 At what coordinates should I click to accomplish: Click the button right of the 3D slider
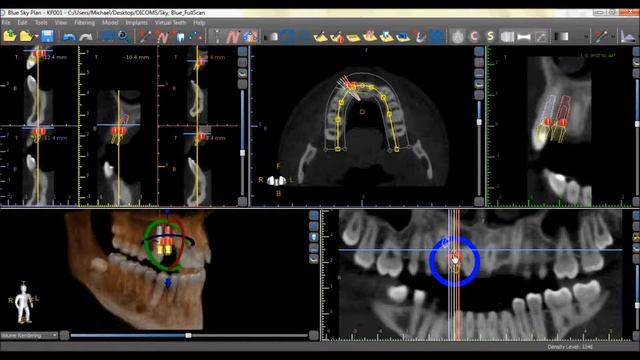pos(313,336)
